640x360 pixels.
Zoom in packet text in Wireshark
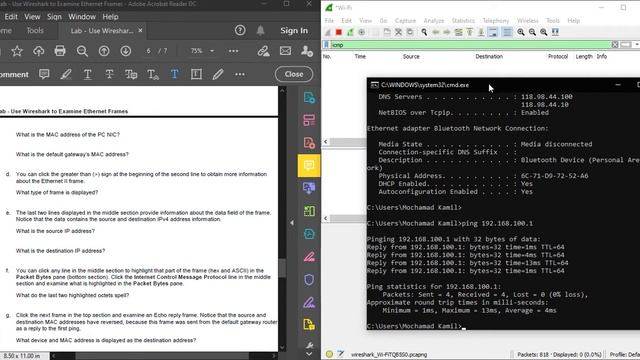[521, 32]
